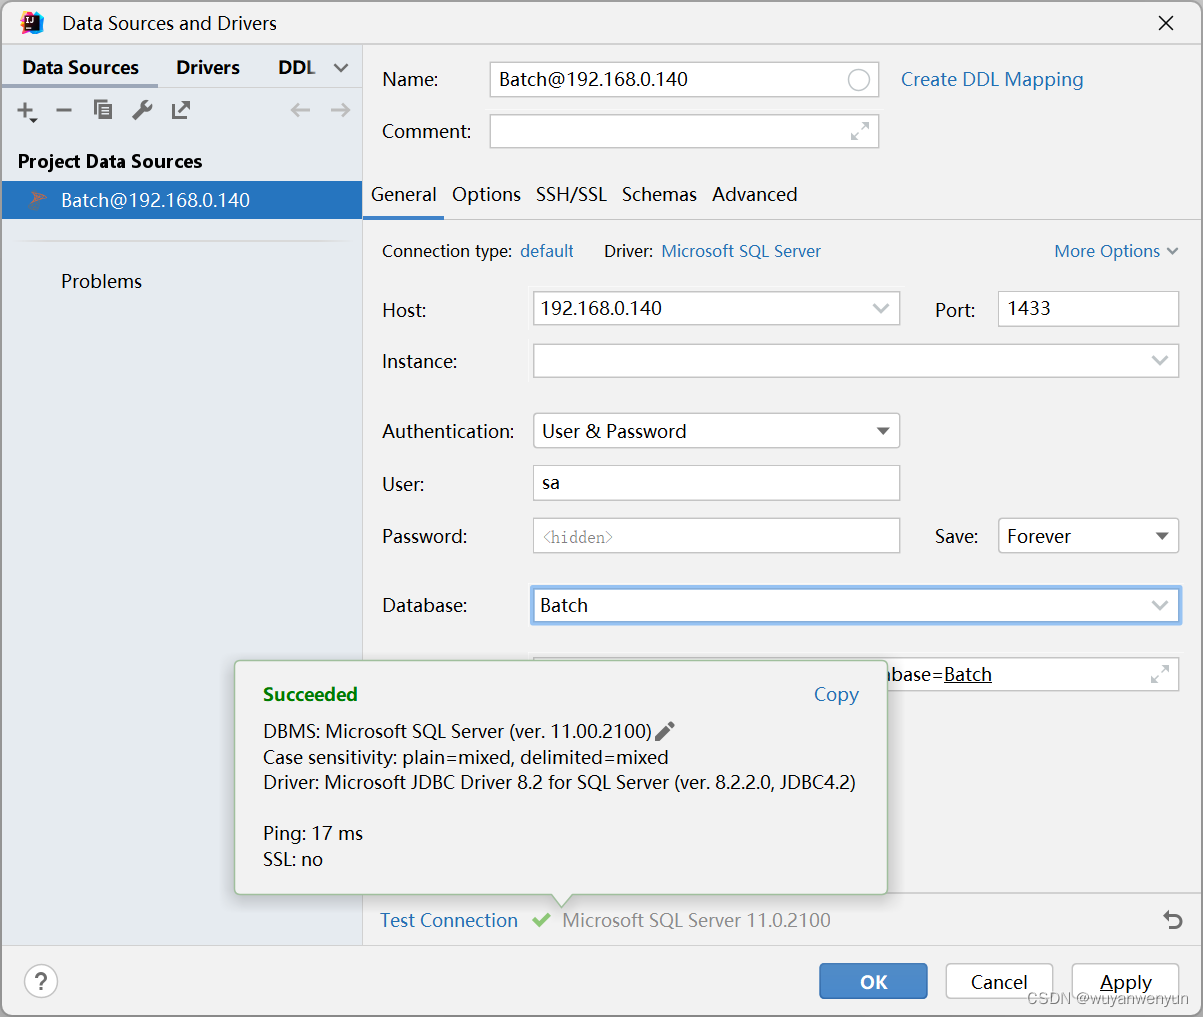
Task: Click the hidden Password field
Action: 716,536
